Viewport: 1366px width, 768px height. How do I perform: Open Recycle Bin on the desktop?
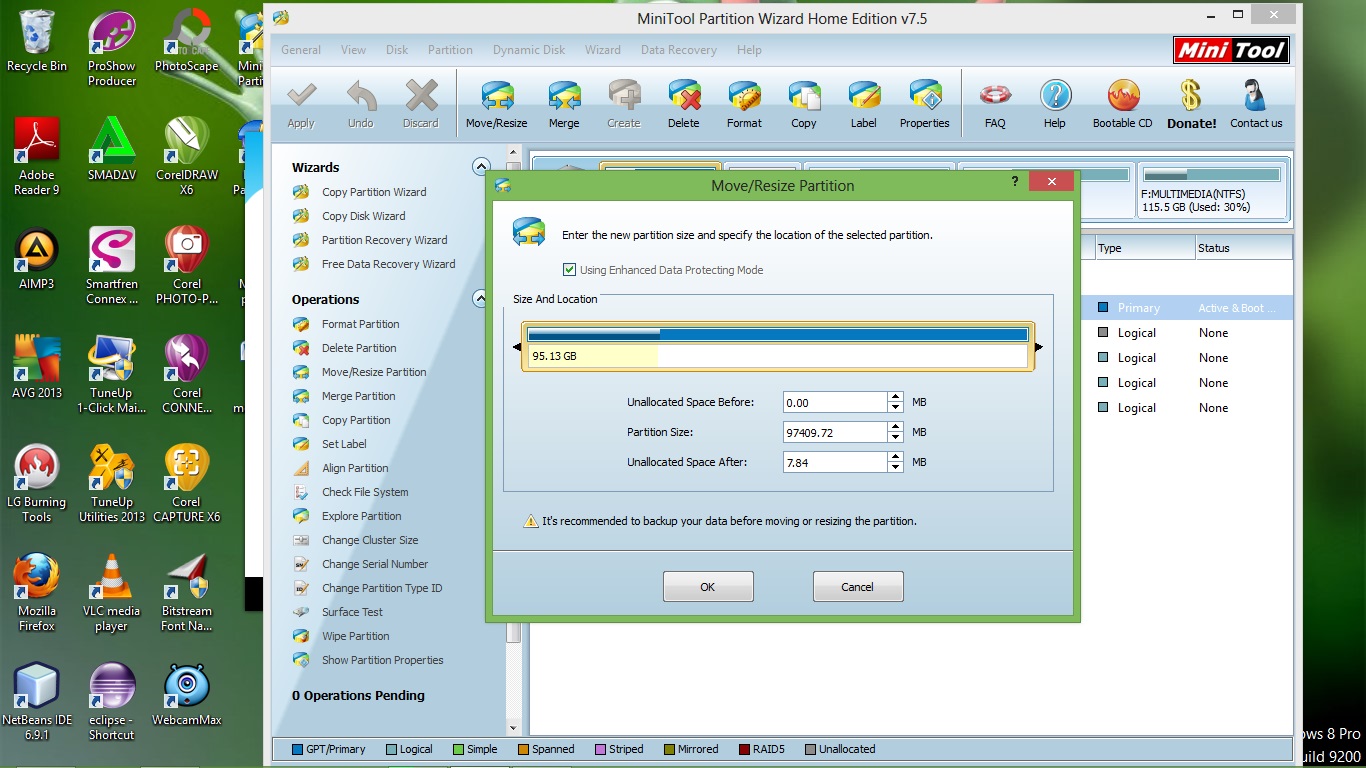coord(37,41)
